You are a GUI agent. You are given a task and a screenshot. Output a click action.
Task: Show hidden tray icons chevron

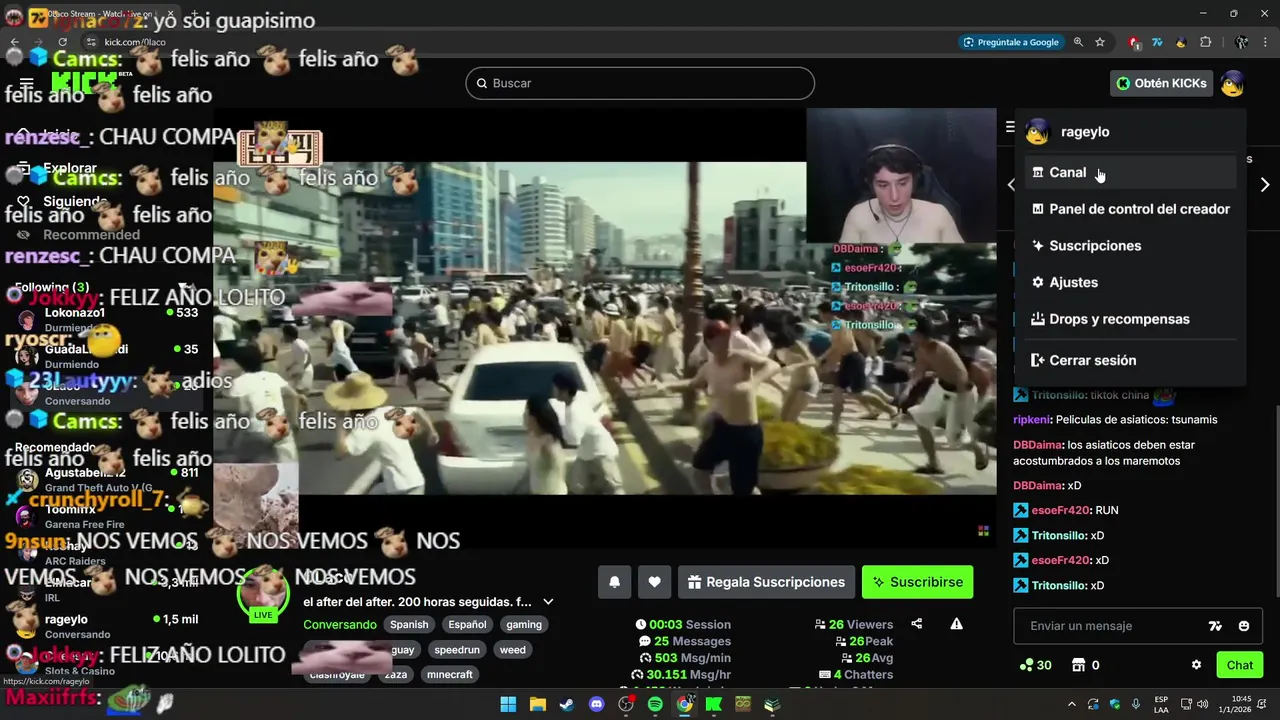(x=1071, y=704)
